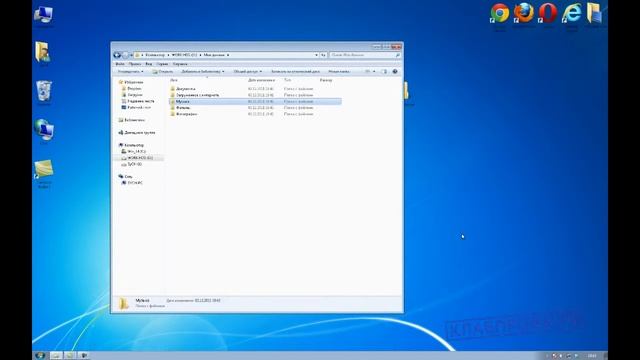The height and width of the screenshot is (360, 640).
Task: Open the Справка menu
Action: [x=180, y=64]
